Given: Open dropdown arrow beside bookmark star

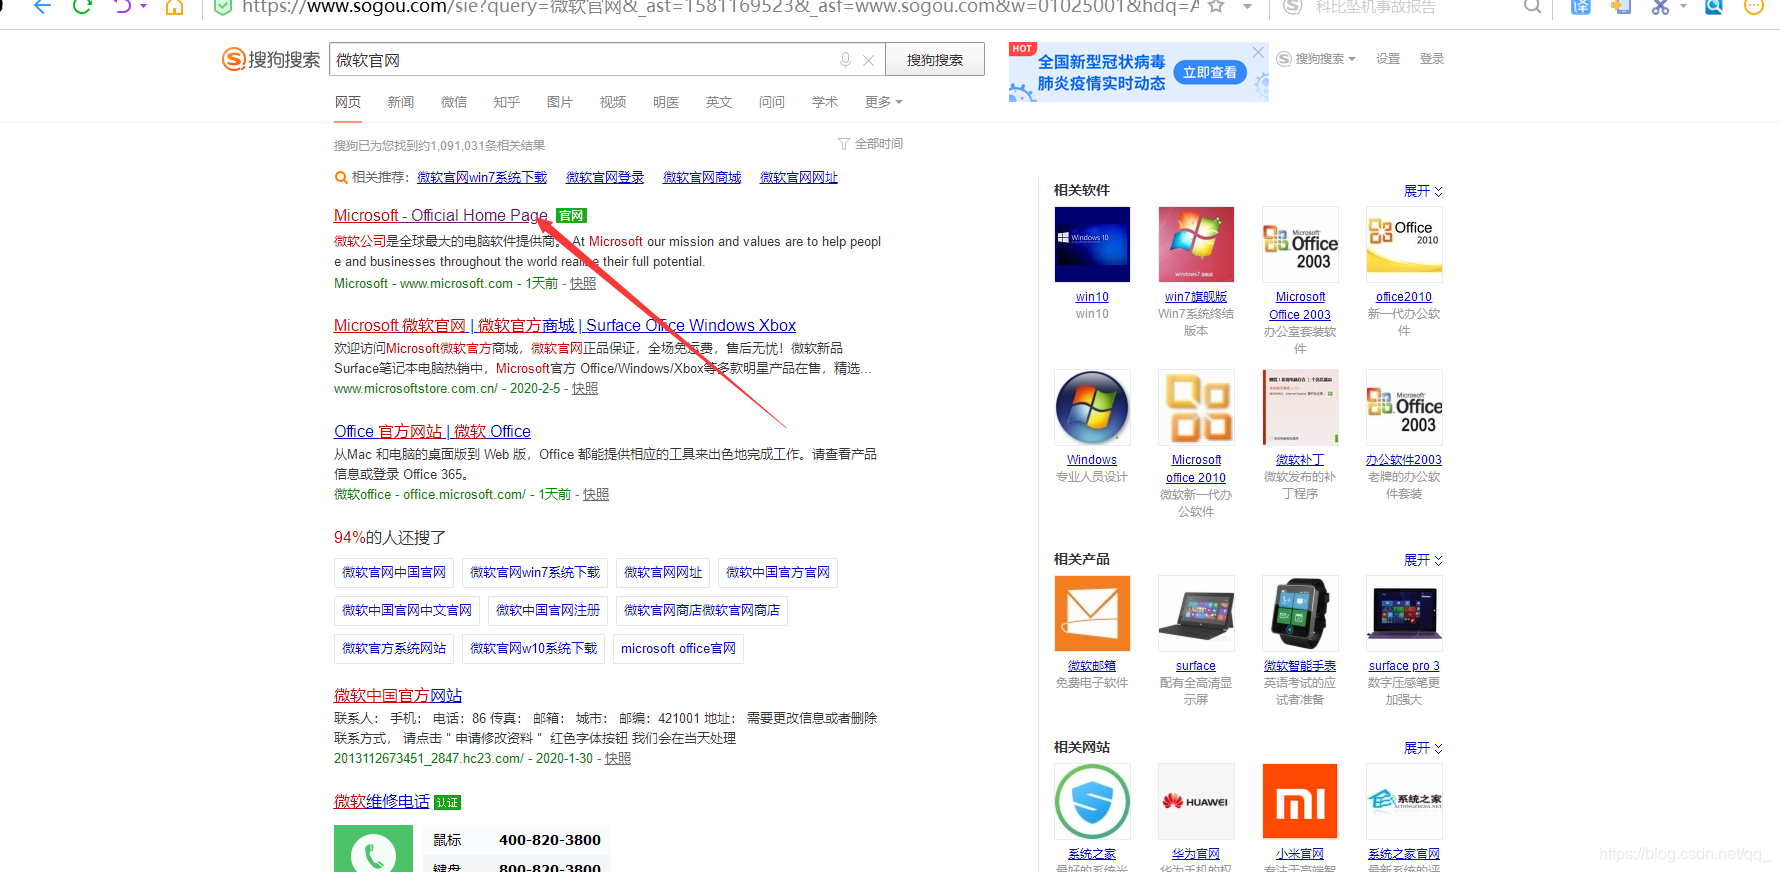Looking at the screenshot, I should 1247,7.
